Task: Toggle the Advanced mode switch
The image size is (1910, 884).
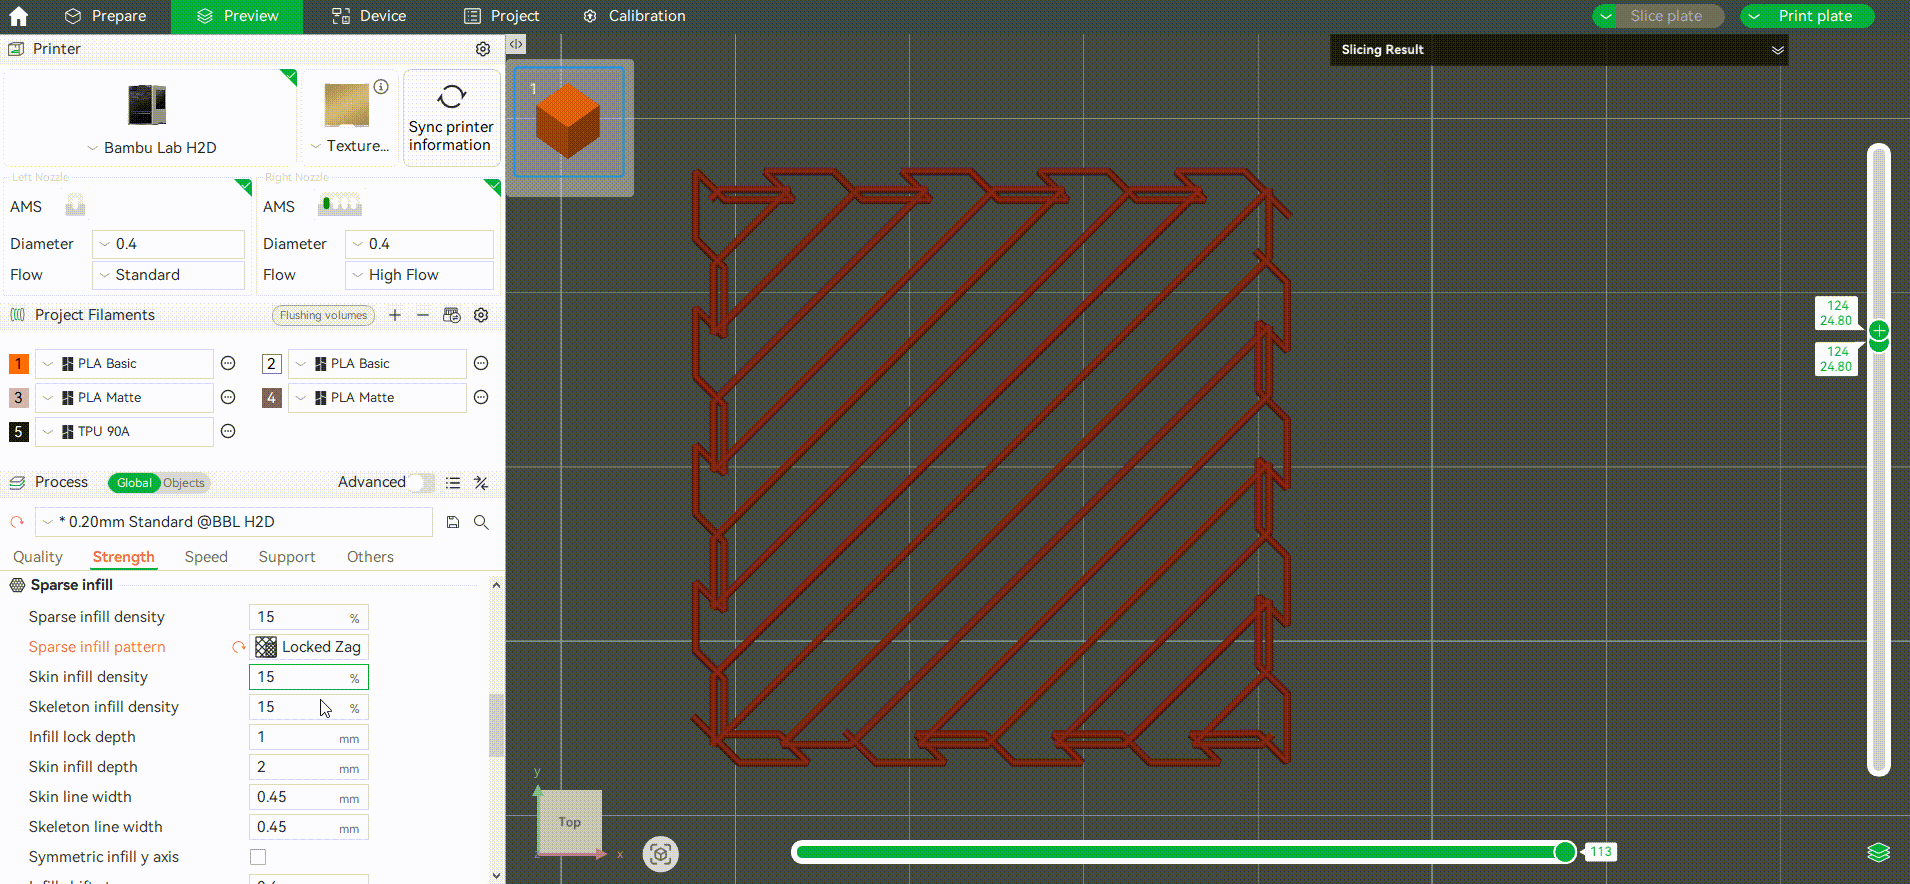Action: coord(421,482)
